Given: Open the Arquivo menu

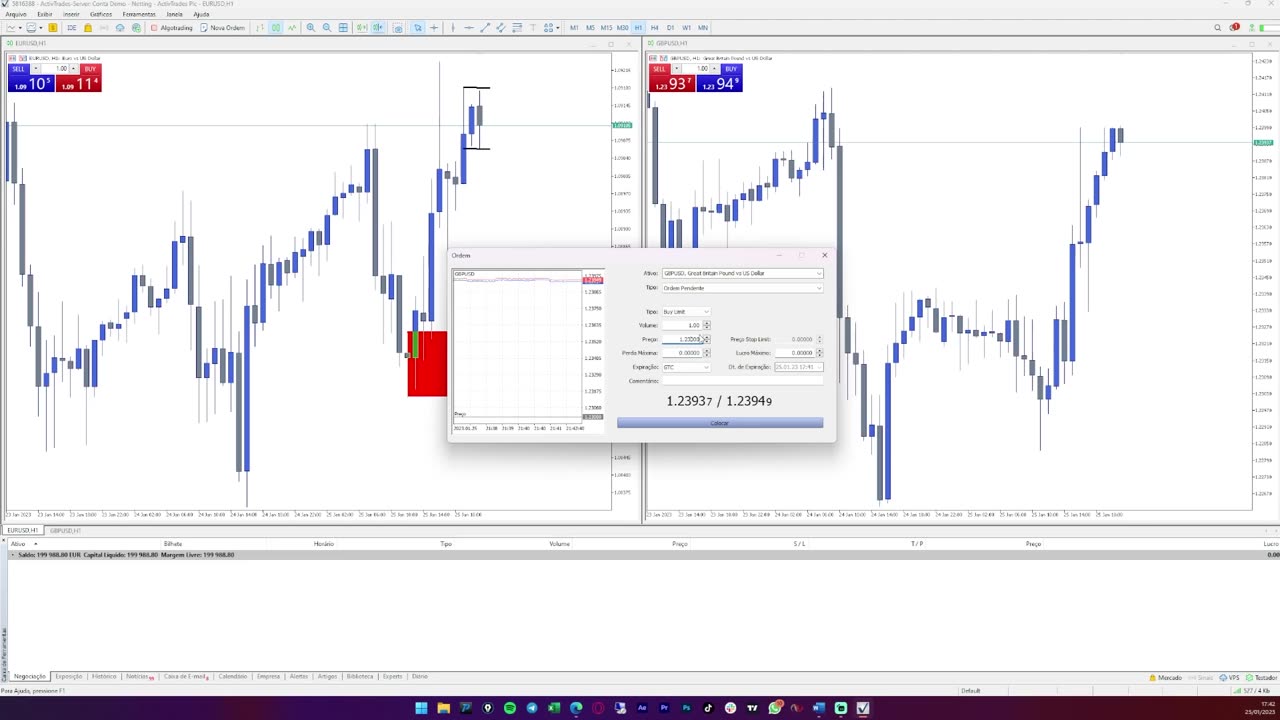Looking at the screenshot, I should [x=16, y=14].
